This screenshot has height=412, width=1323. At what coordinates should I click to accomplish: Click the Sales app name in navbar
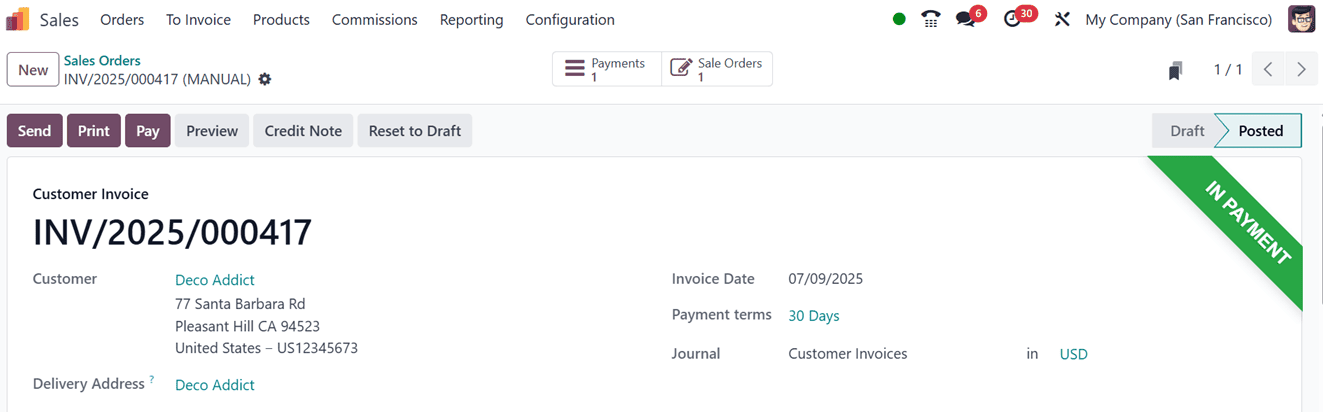[59, 19]
